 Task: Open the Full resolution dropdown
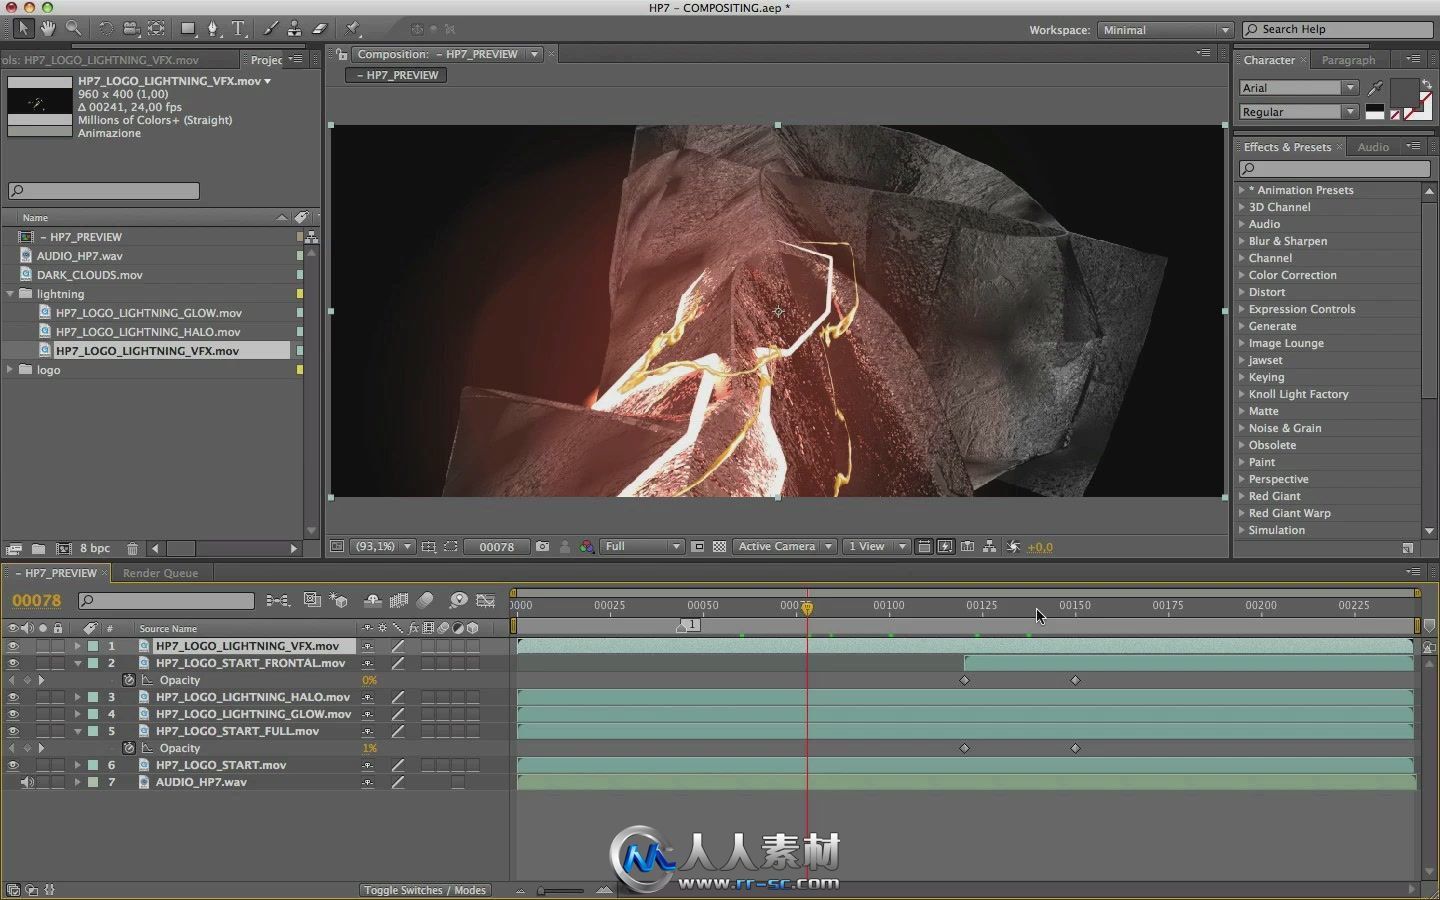tap(643, 547)
